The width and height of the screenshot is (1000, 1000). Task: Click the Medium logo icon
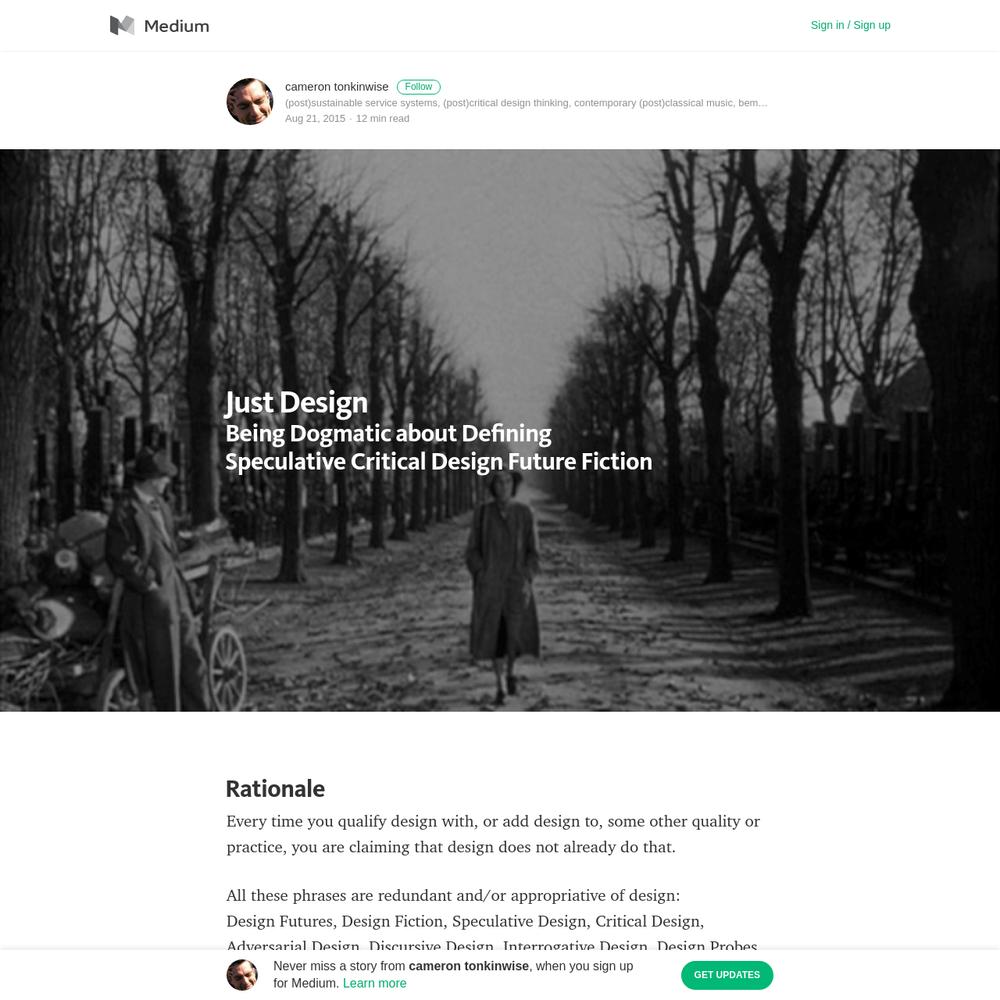[122, 26]
